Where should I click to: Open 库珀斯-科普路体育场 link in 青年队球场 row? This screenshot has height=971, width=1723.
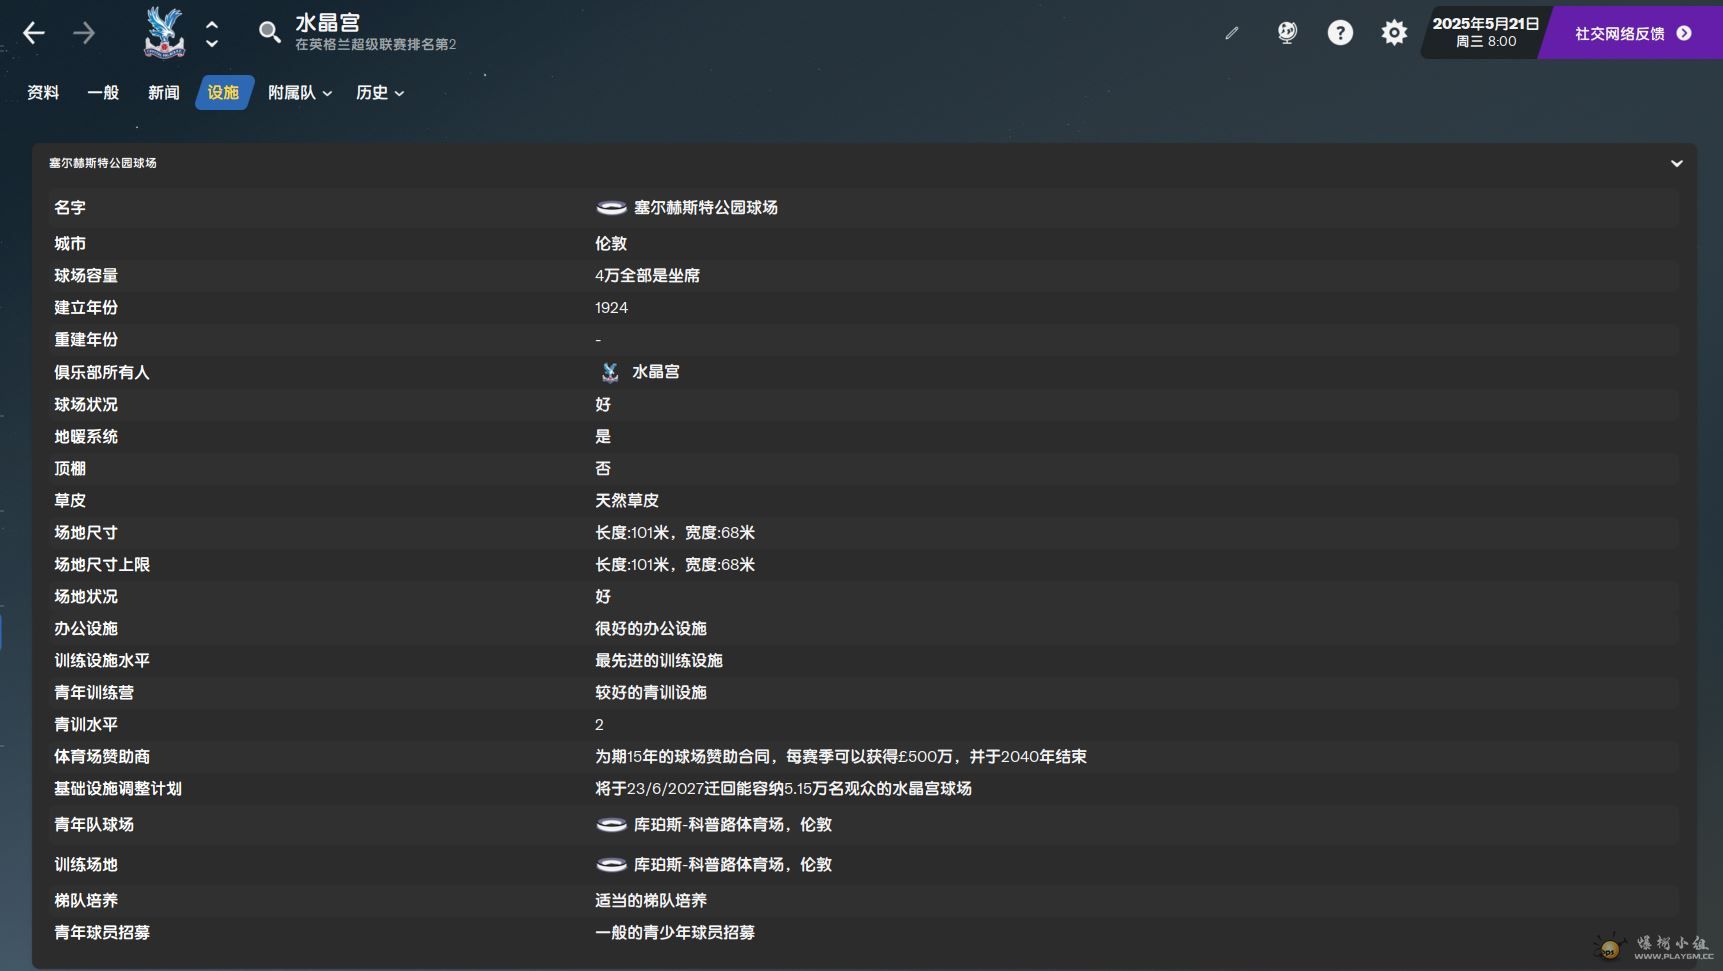pos(733,824)
